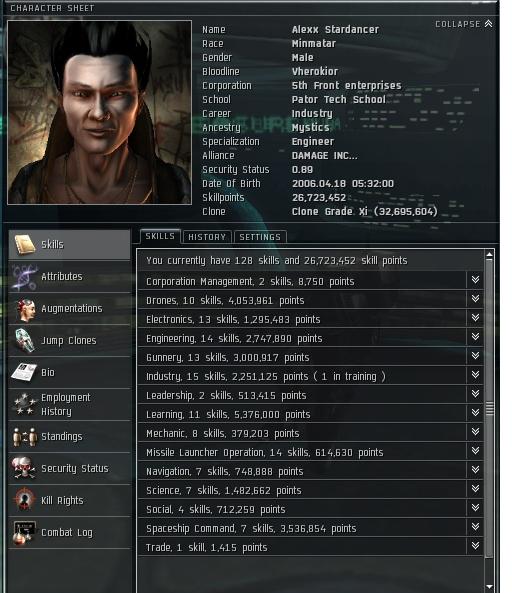This screenshot has height=593, width=512.
Task: Open the Standings figures icon
Action: (25, 437)
